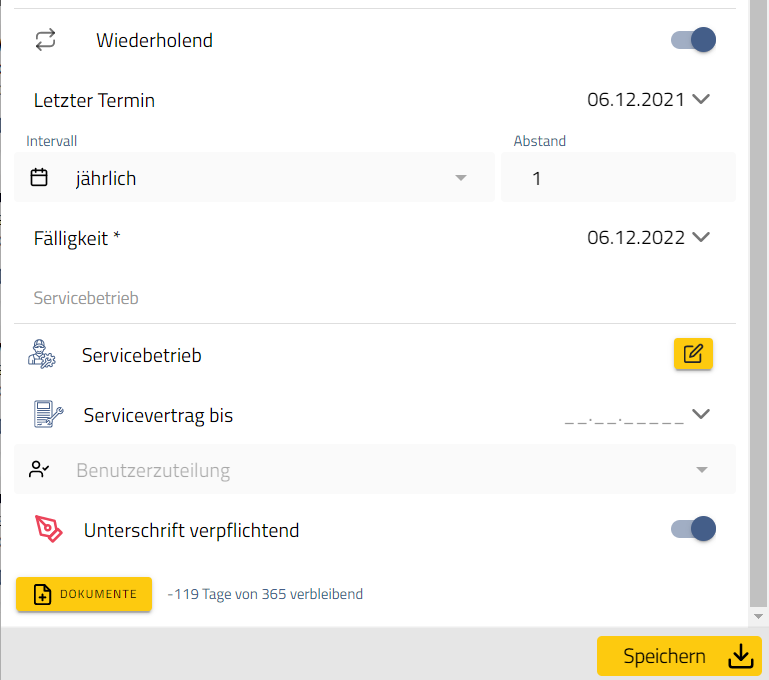Click the repeat arrows icon beside Wiederholend
The image size is (769, 680).
[45, 40]
